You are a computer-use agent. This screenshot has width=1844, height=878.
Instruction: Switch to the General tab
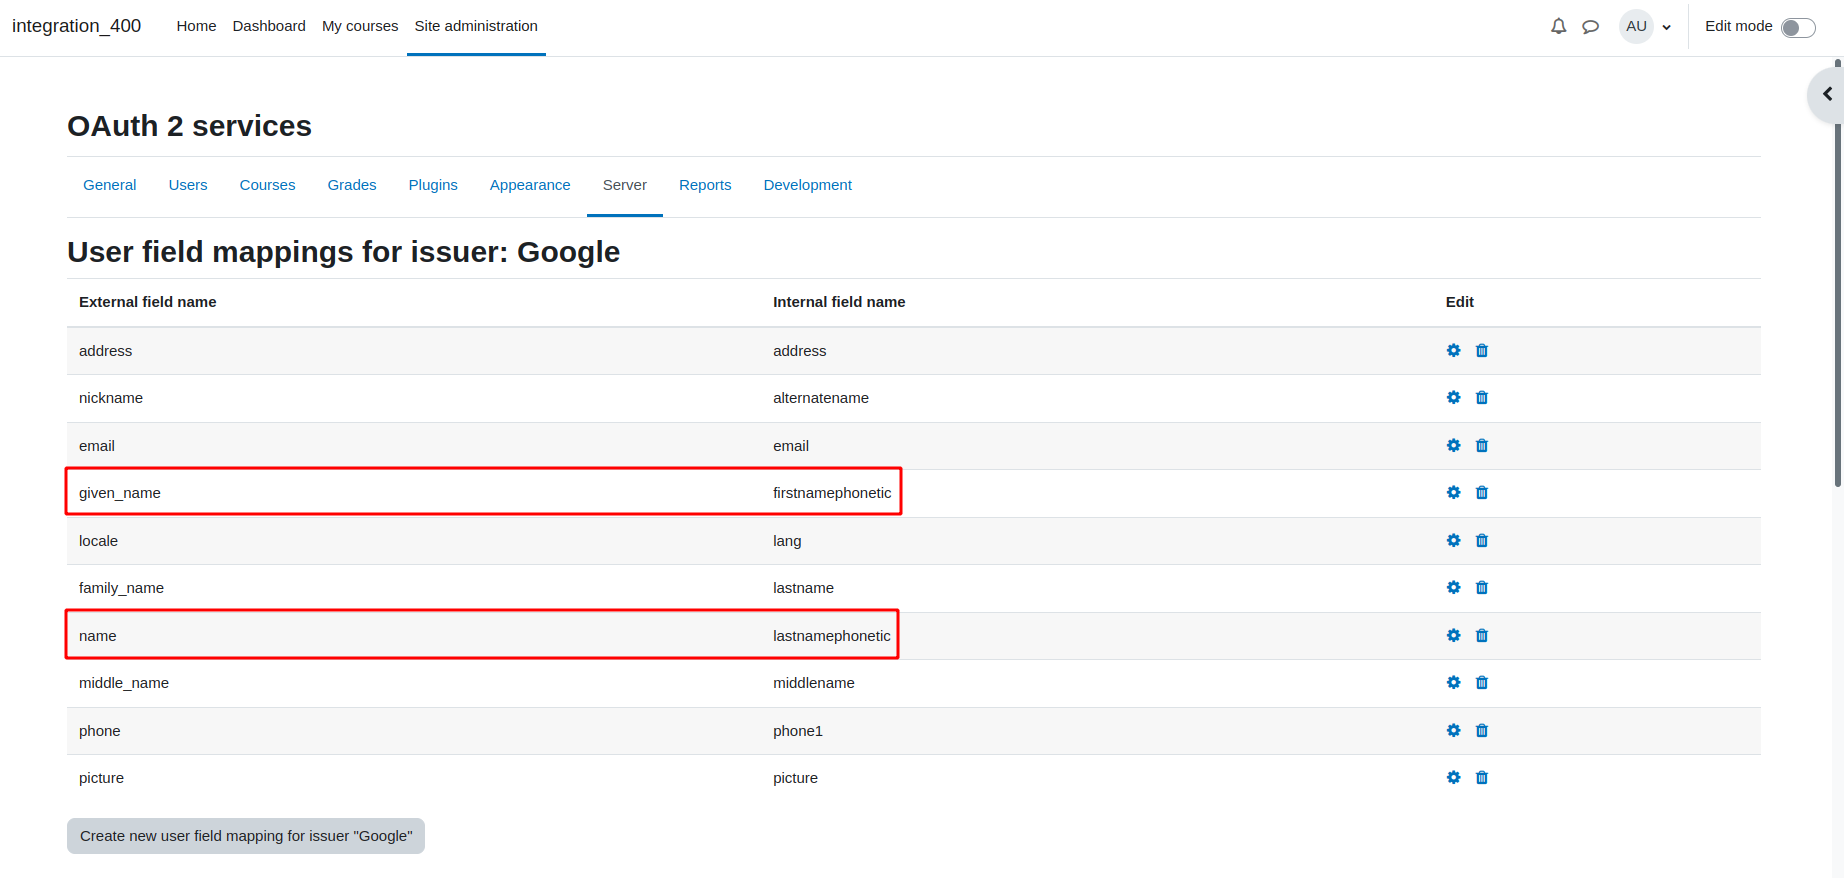coord(110,185)
